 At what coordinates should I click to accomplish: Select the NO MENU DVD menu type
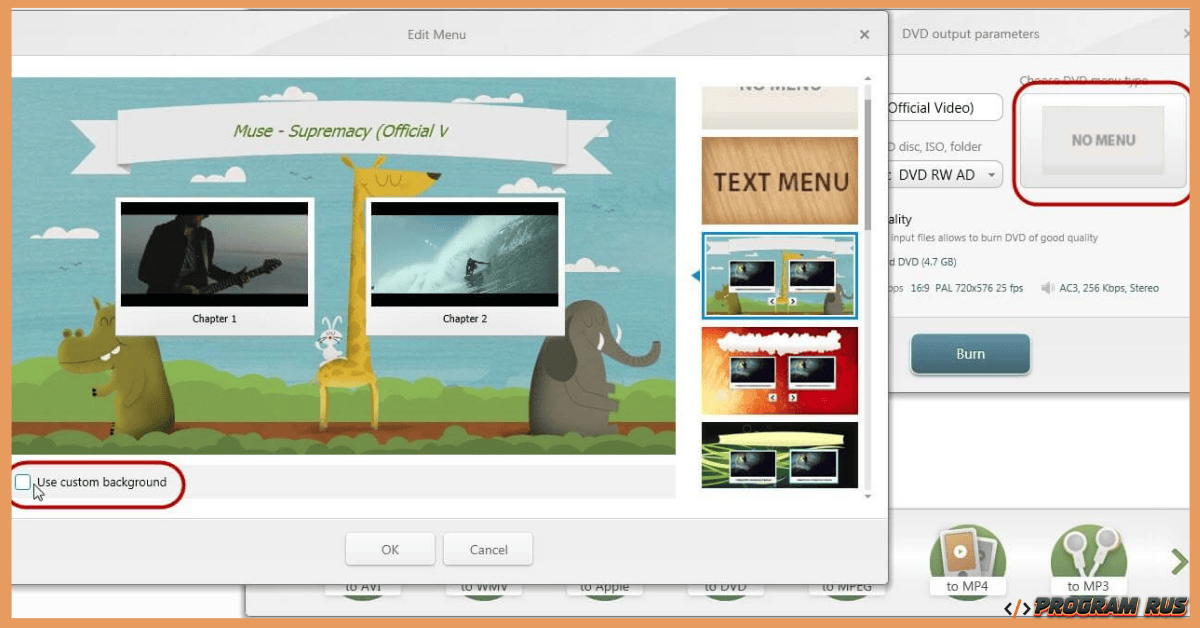(1102, 140)
